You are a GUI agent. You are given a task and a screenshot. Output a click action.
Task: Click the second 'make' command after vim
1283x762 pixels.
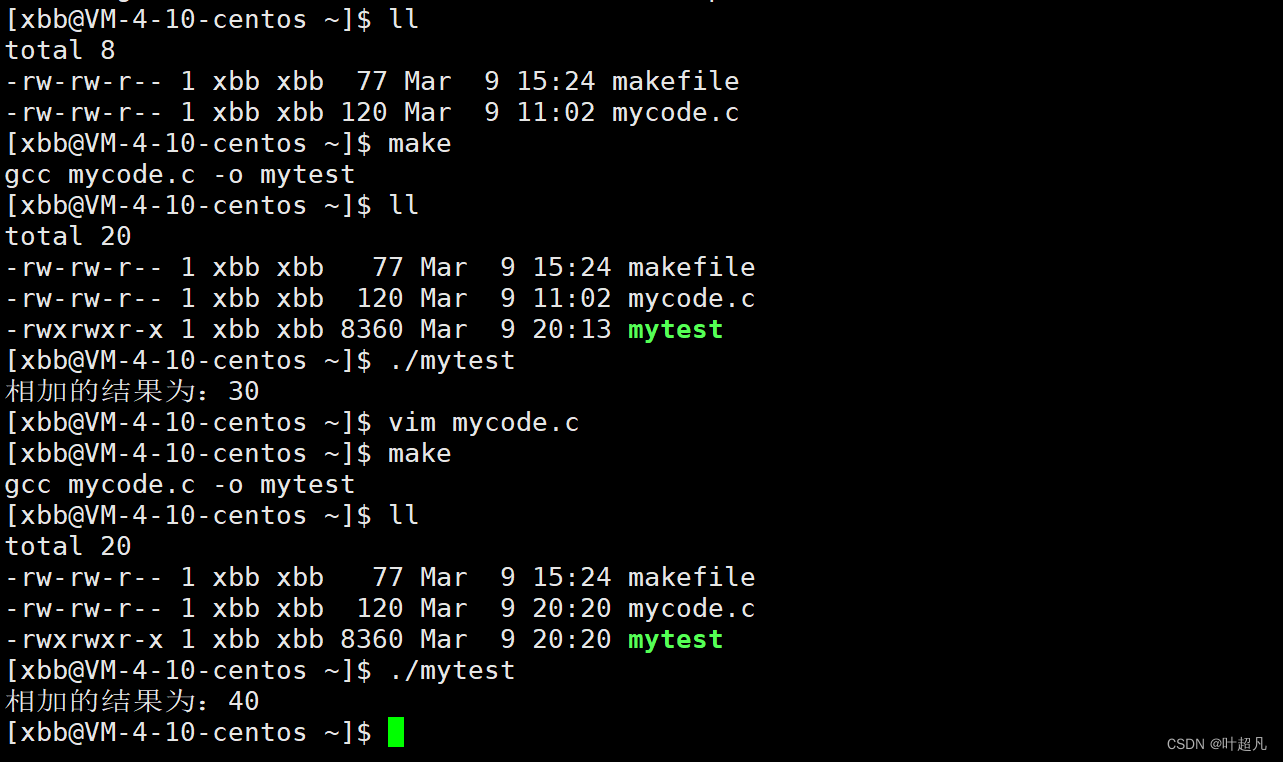tap(420, 453)
